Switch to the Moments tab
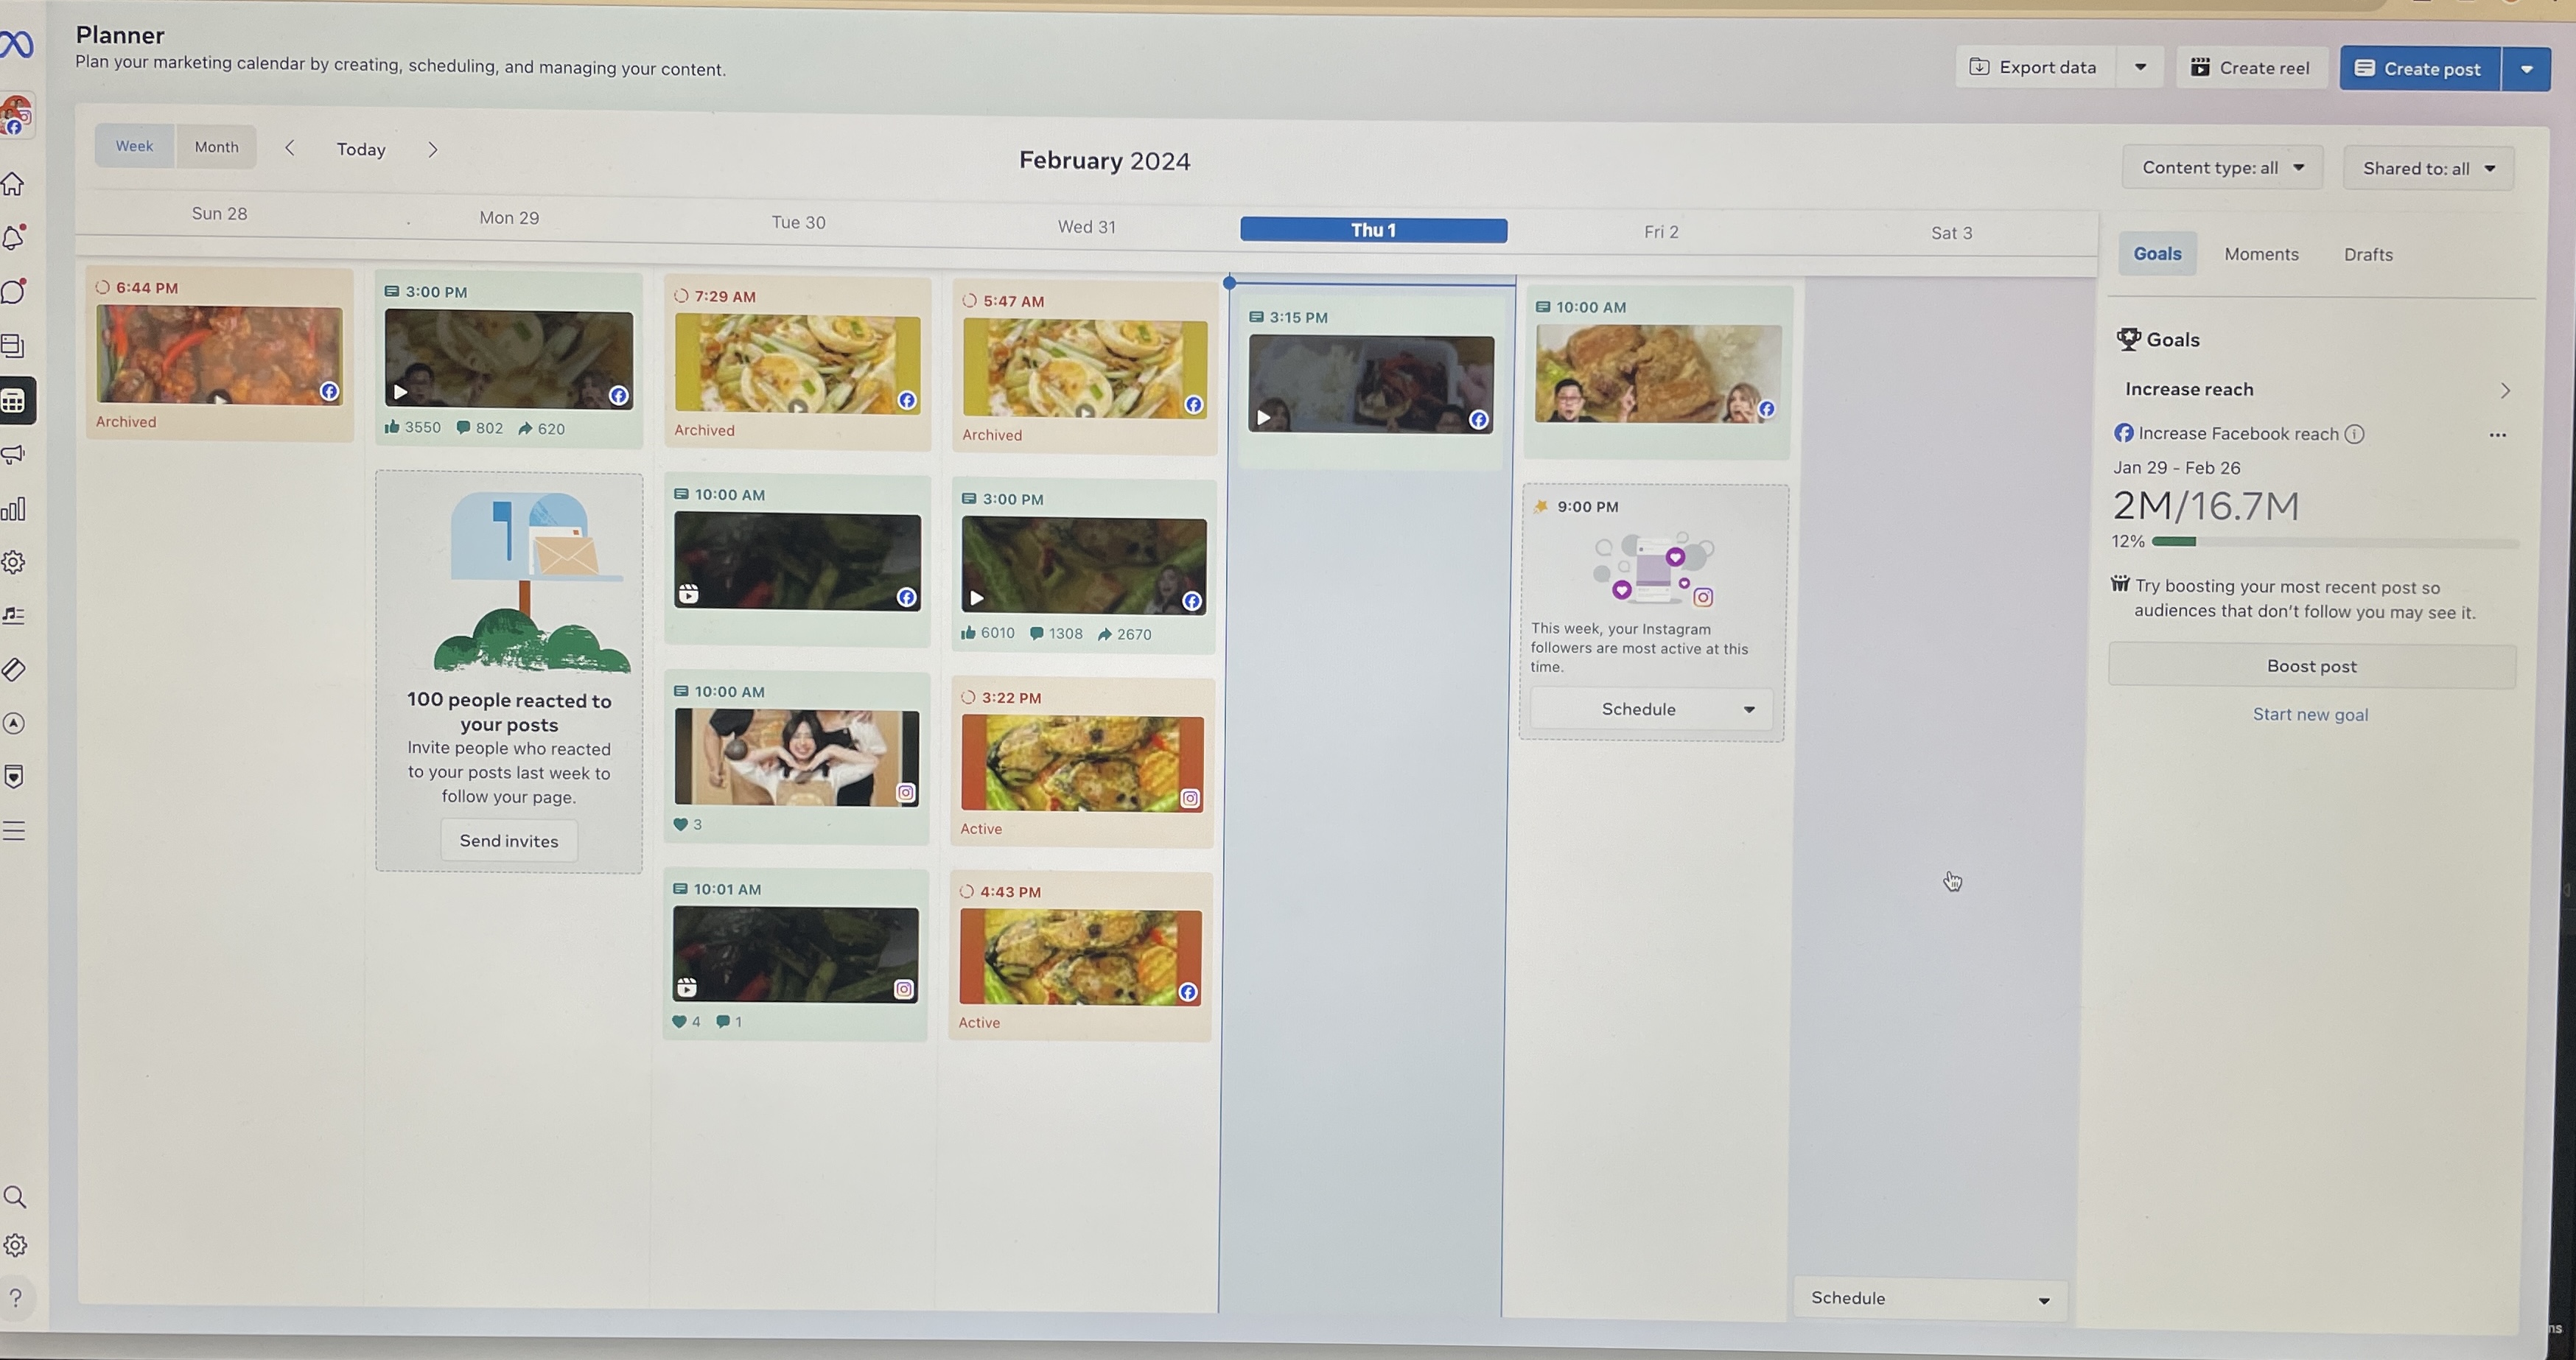Image resolution: width=2576 pixels, height=1360 pixels. (x=2261, y=254)
